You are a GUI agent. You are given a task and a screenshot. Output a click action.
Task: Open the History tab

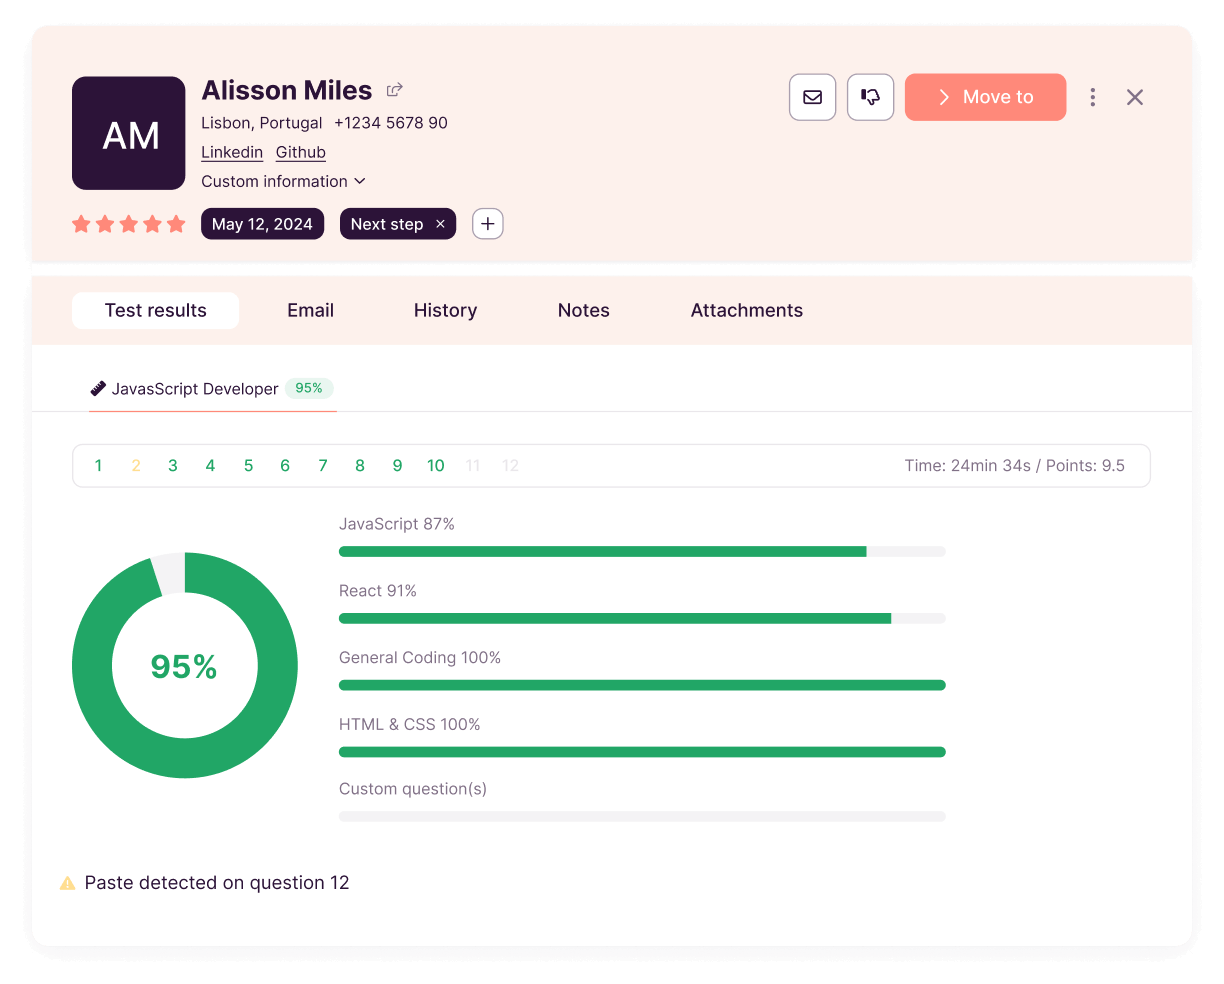pos(445,311)
